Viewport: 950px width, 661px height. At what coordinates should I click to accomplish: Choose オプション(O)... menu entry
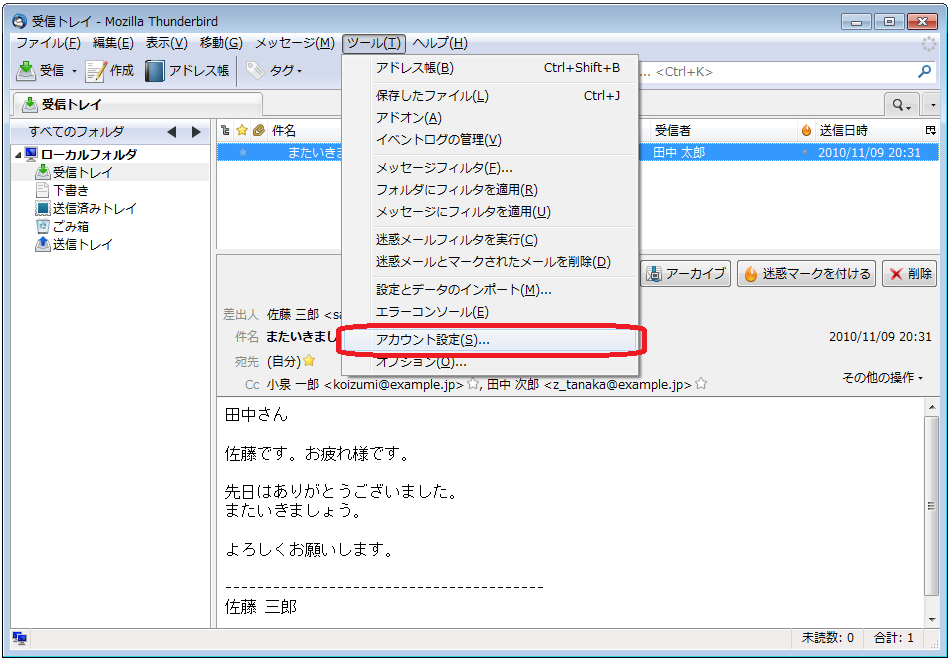(x=490, y=362)
